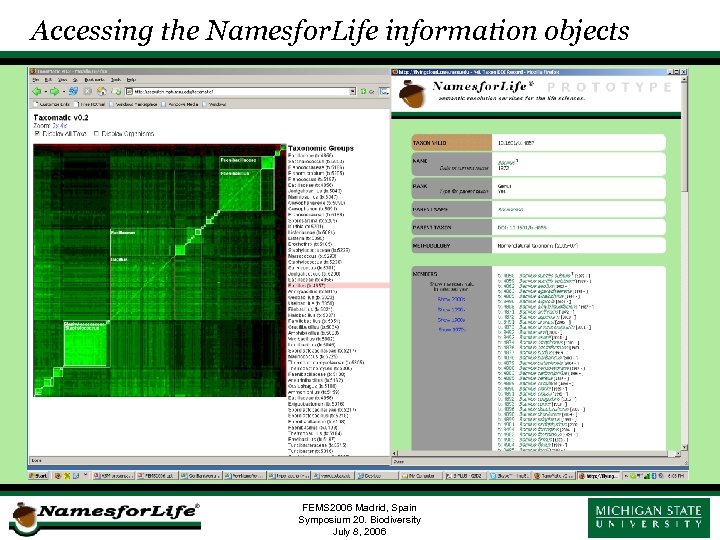Screen dimensions: 720x540
Task: Open the File menu in Taxomatic browser window
Action: [35, 79]
